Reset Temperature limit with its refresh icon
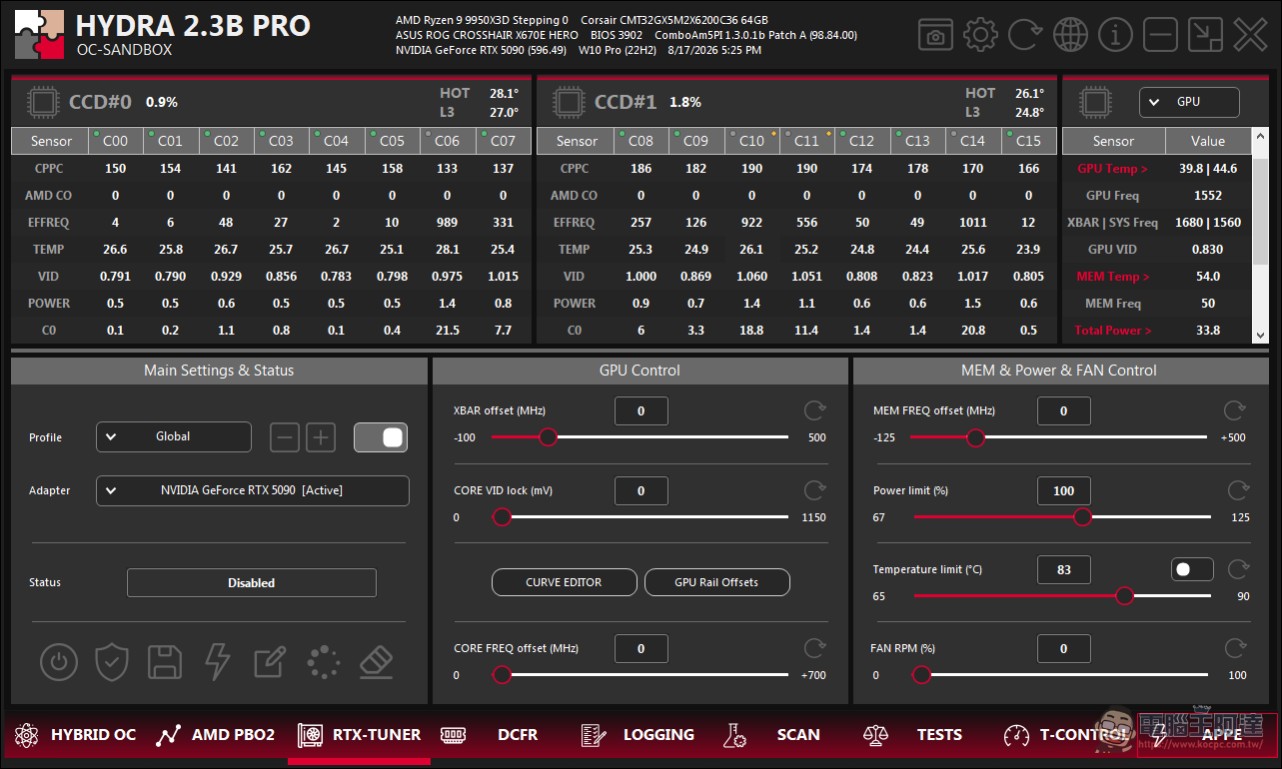 (1238, 569)
